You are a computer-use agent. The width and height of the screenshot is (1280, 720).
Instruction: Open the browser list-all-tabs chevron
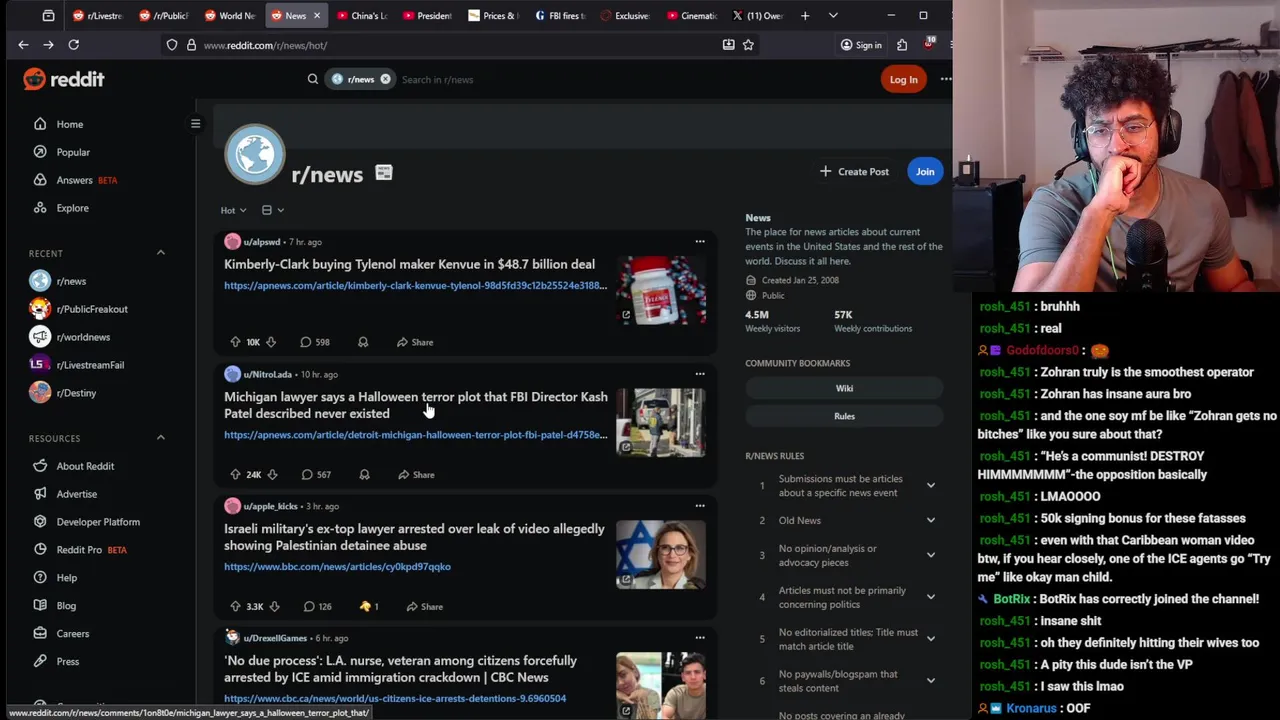click(833, 15)
